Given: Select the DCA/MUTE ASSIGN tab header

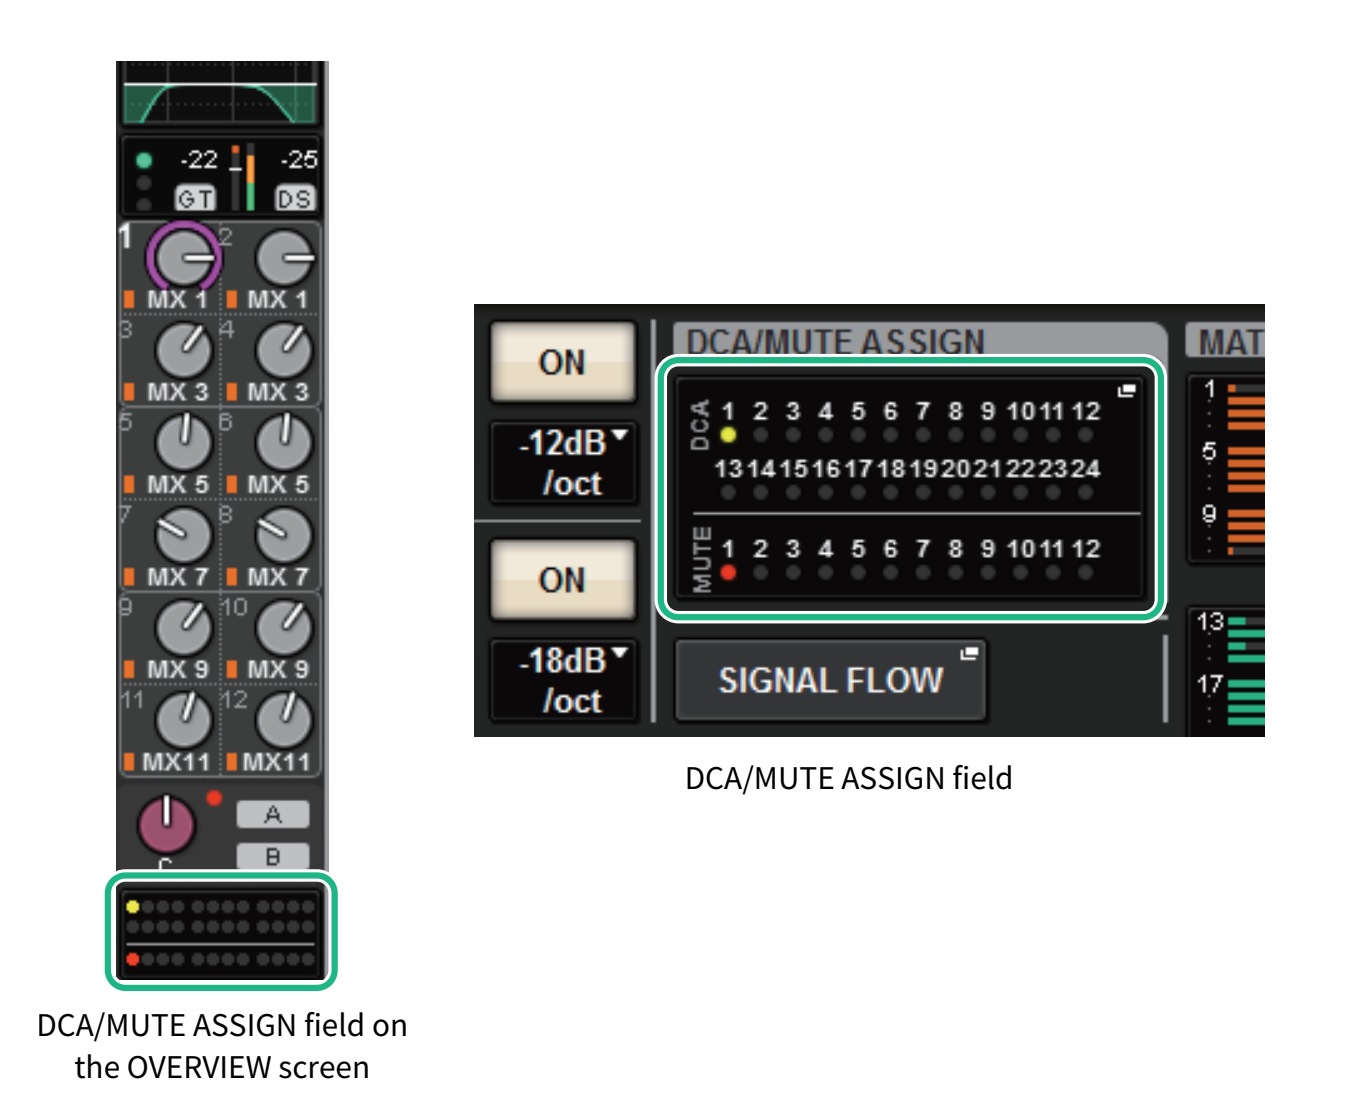Looking at the screenshot, I should tap(835, 342).
